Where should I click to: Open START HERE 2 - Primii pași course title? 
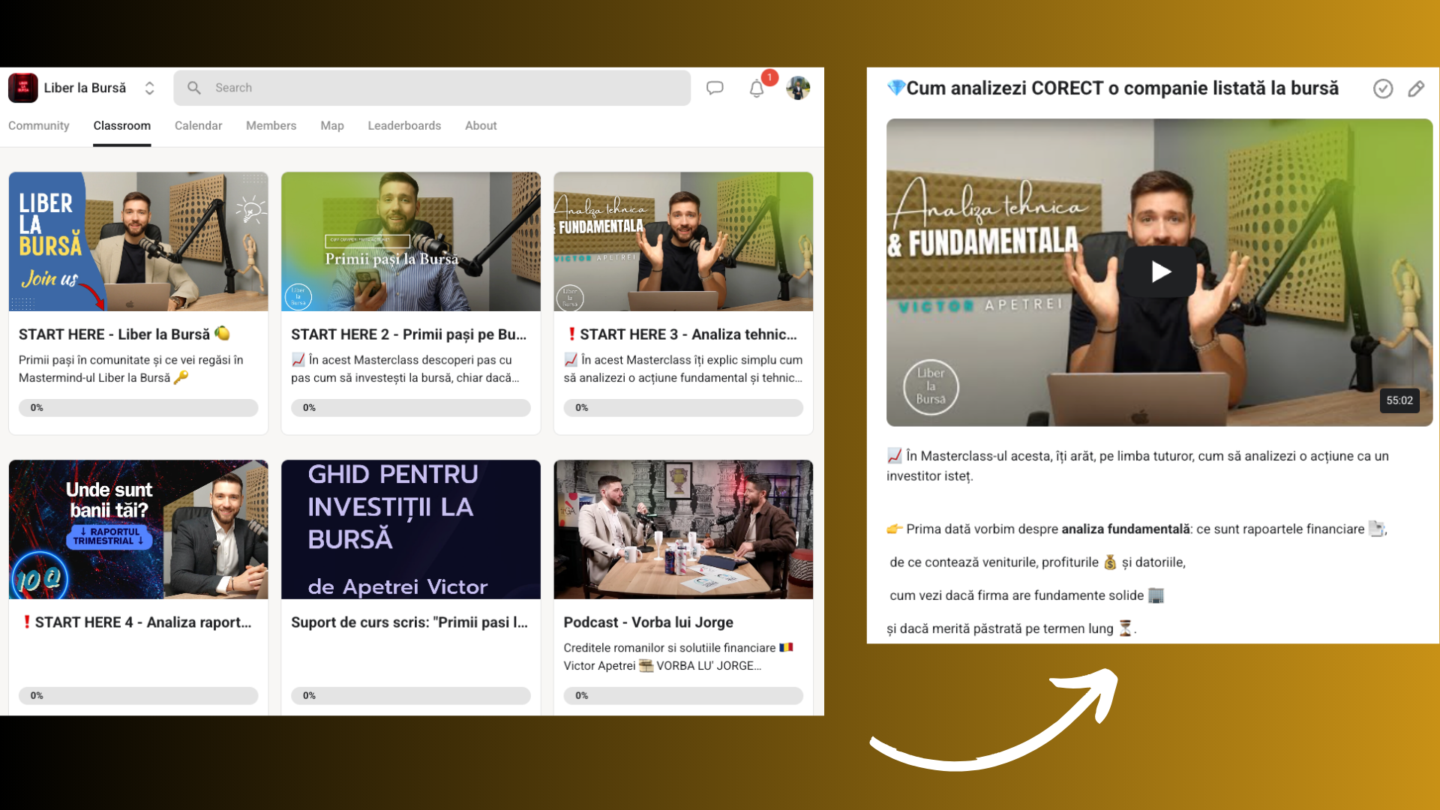[409, 335]
